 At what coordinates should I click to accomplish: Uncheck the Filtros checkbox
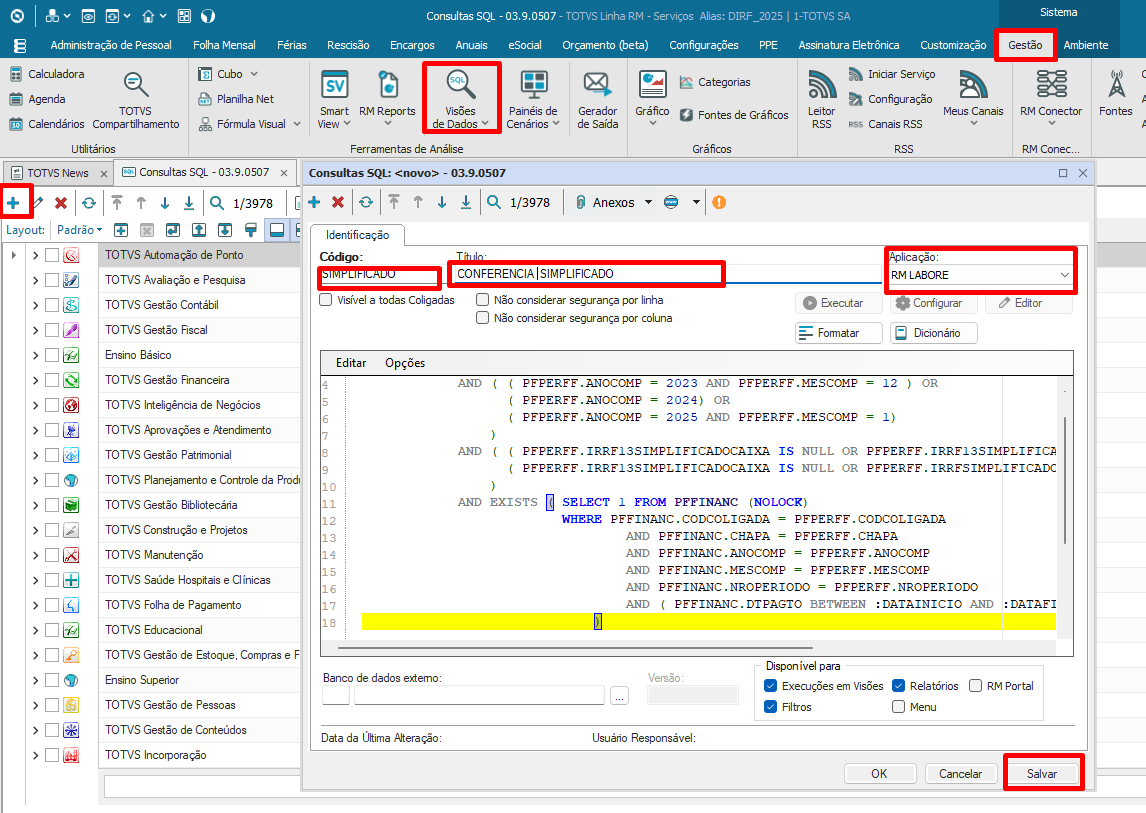[x=770, y=707]
